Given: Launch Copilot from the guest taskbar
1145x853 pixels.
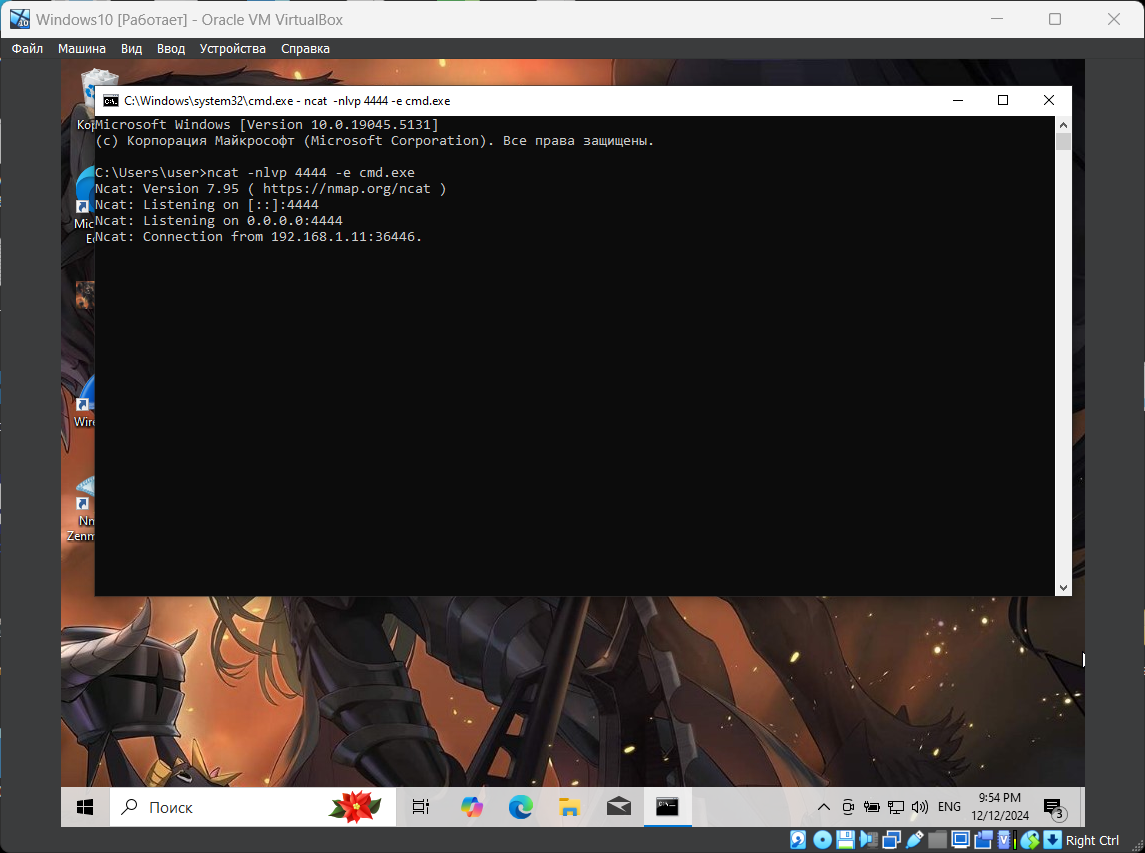Looking at the screenshot, I should [472, 807].
